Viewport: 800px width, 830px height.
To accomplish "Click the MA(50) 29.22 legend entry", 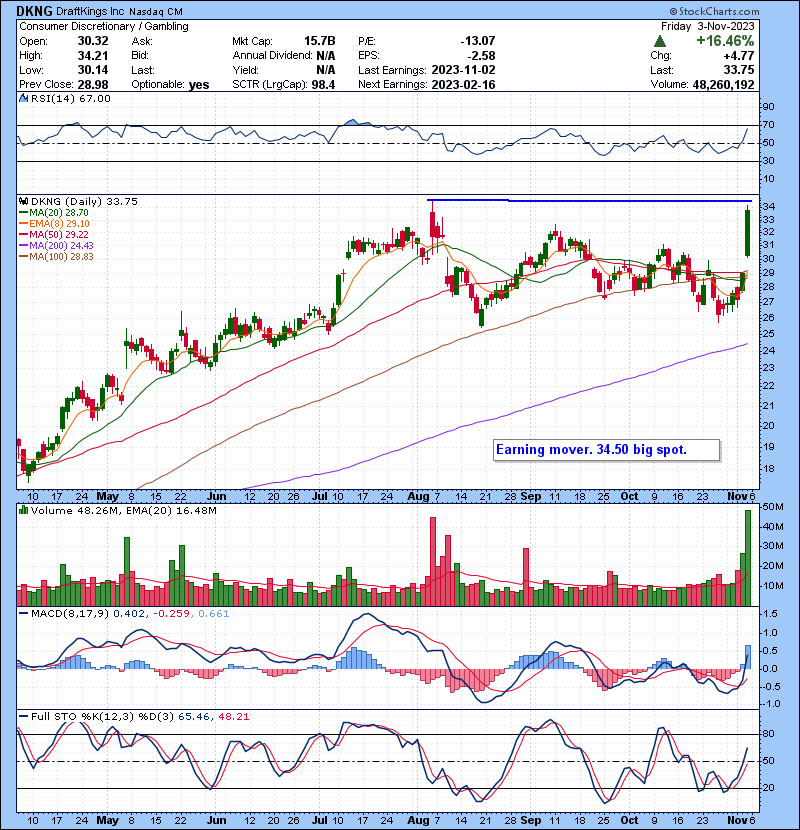I will [x=53, y=234].
